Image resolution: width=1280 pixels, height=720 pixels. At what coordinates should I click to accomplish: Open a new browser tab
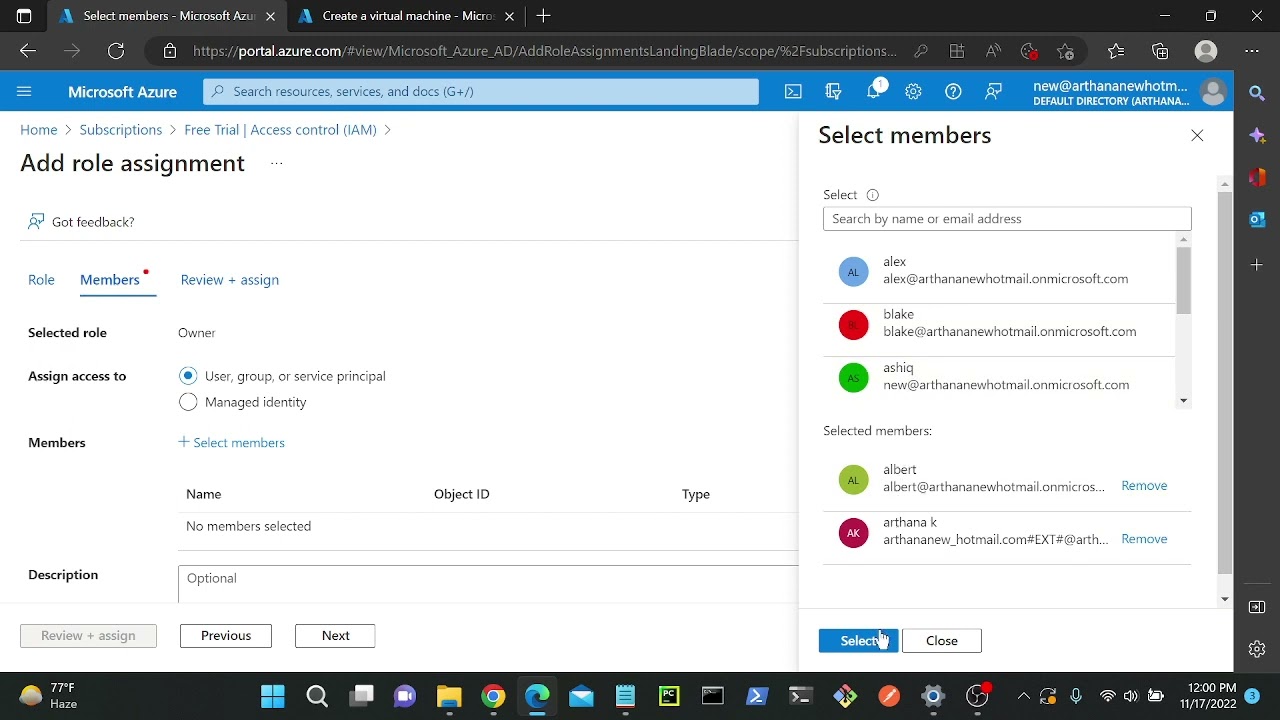tap(543, 16)
